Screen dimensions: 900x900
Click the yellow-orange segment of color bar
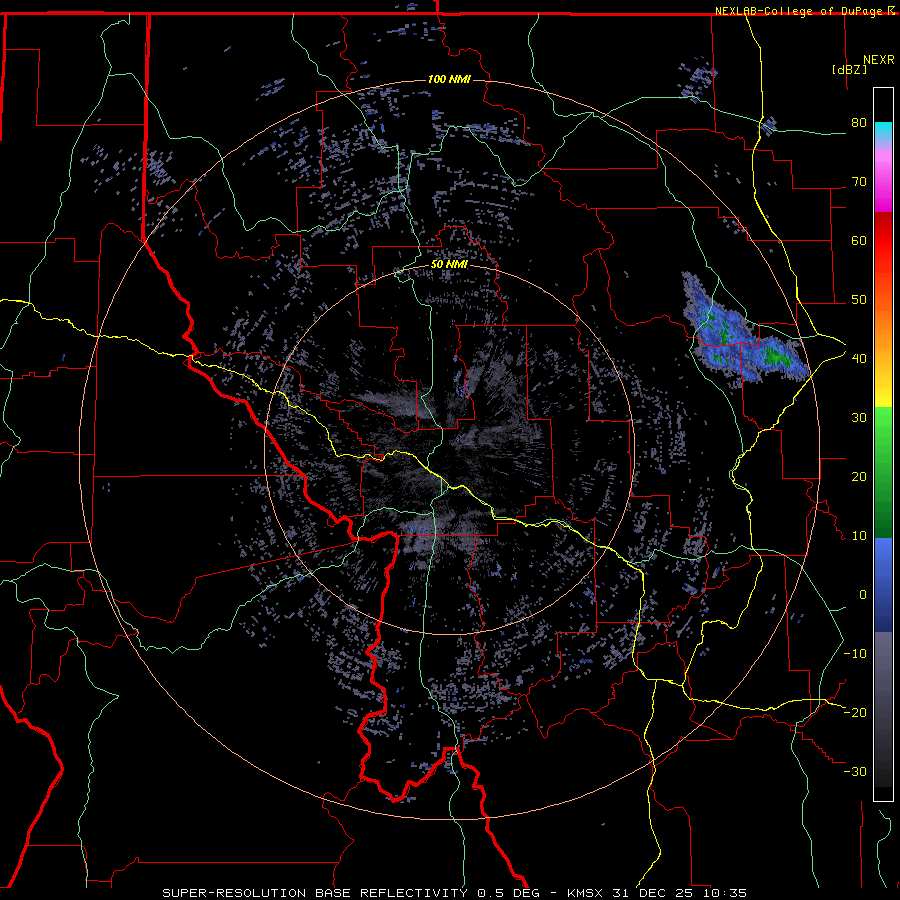883,359
